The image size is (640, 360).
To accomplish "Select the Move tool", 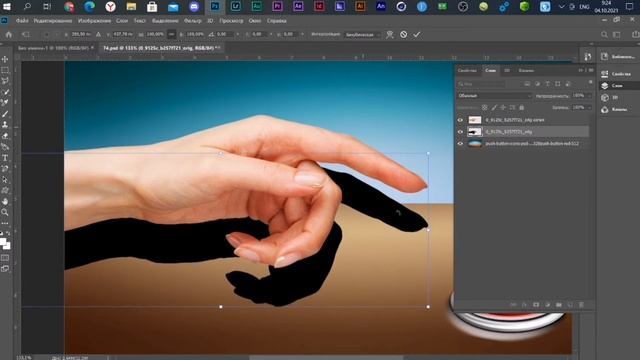I will [x=5, y=59].
